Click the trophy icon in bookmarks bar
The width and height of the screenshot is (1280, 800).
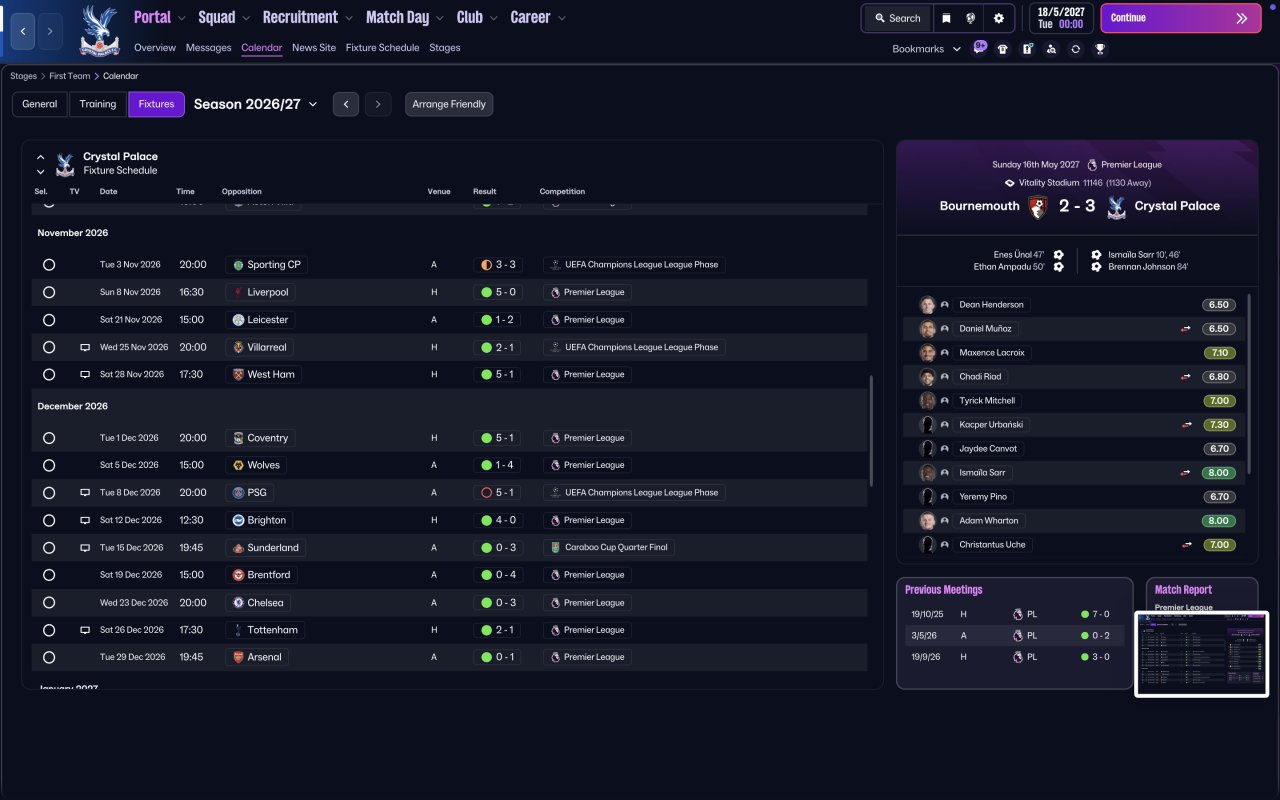tap(1100, 49)
